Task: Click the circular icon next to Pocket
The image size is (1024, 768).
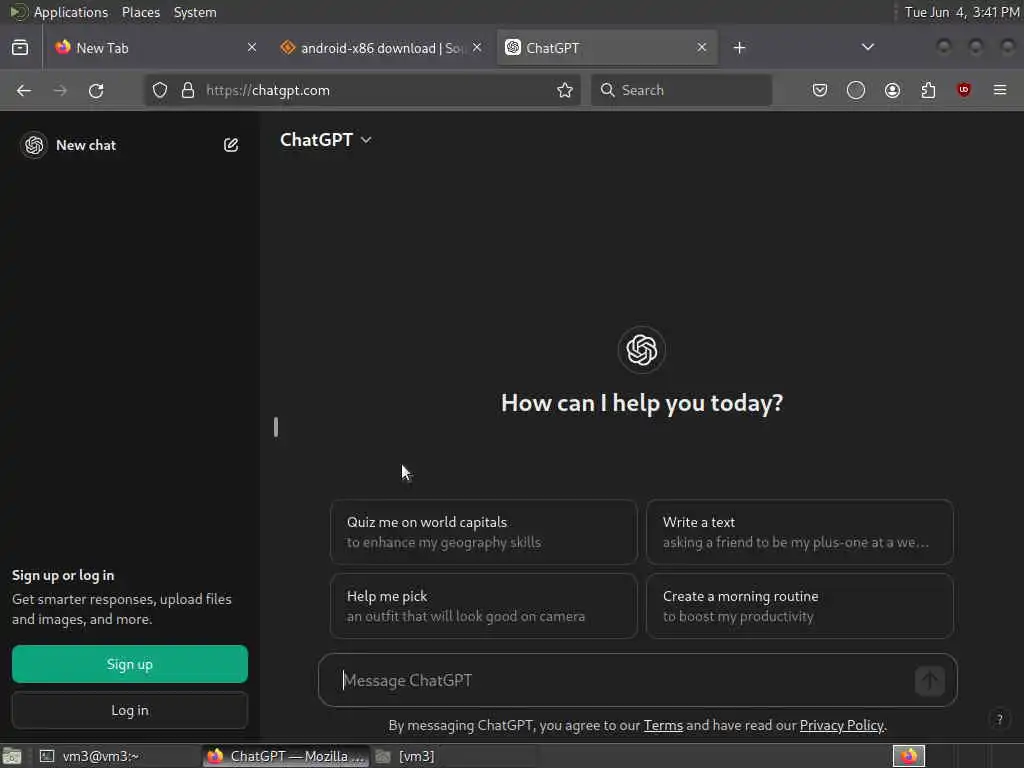Action: 856,90
